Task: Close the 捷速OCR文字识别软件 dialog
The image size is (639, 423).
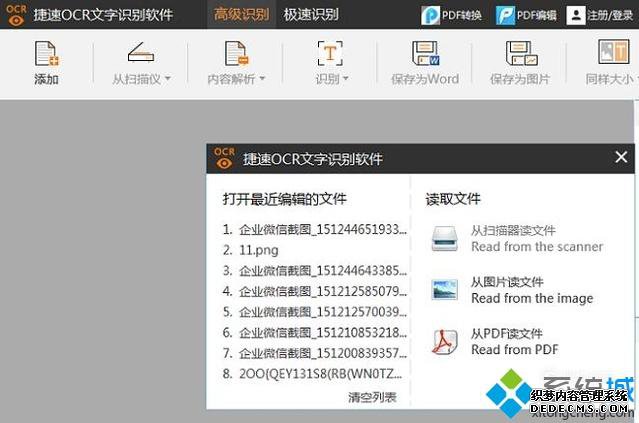Action: click(x=621, y=157)
